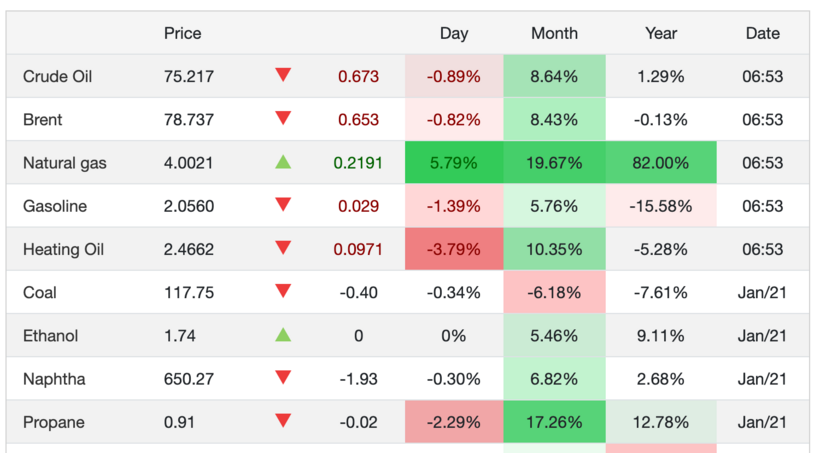820x453 pixels.
Task: Sort table by the Month column header
Action: coord(554,33)
